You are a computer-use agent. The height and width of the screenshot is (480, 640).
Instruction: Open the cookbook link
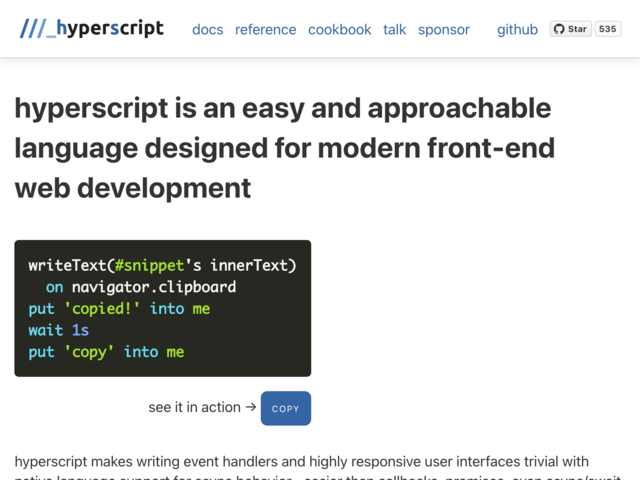point(339,30)
